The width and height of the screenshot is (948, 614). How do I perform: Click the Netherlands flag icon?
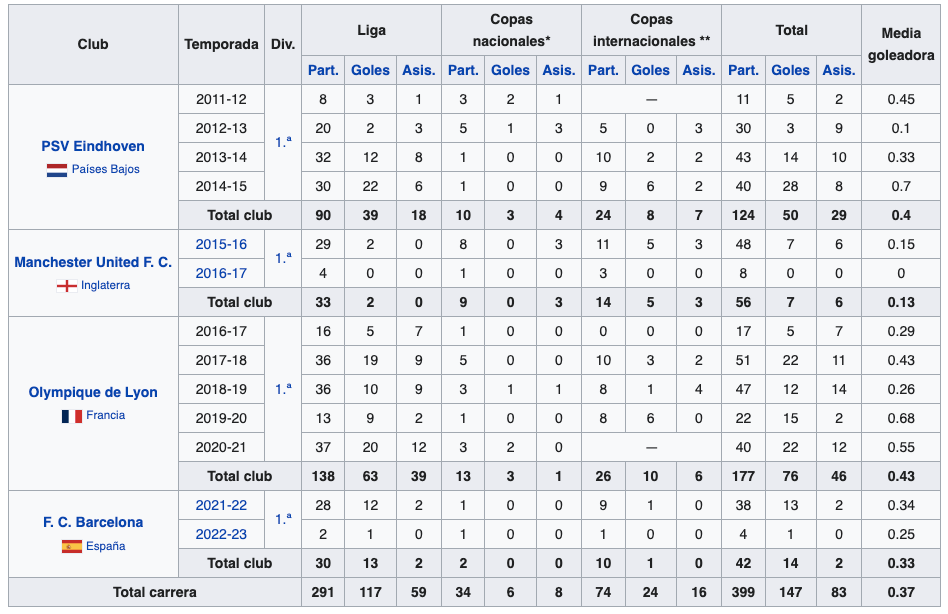56,170
